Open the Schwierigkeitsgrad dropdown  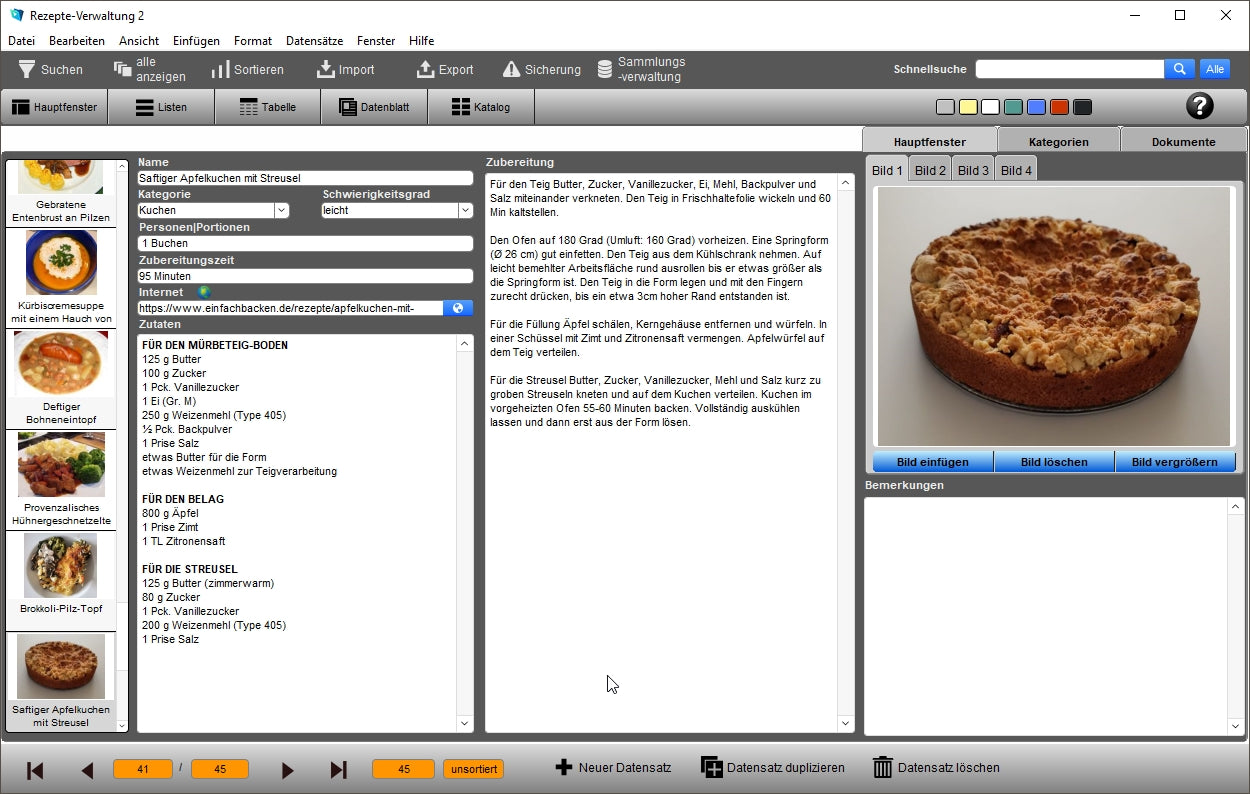[465, 211]
